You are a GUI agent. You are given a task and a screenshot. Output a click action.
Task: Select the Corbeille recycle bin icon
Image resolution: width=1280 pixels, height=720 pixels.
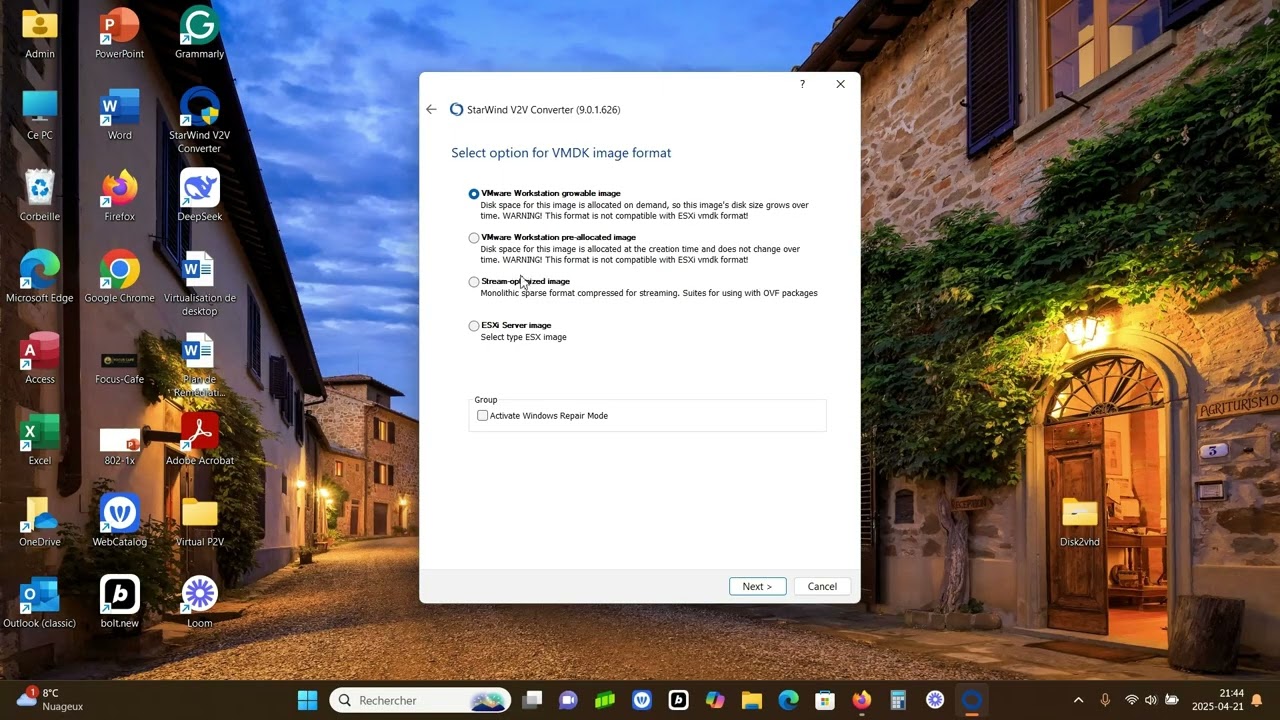(x=40, y=196)
